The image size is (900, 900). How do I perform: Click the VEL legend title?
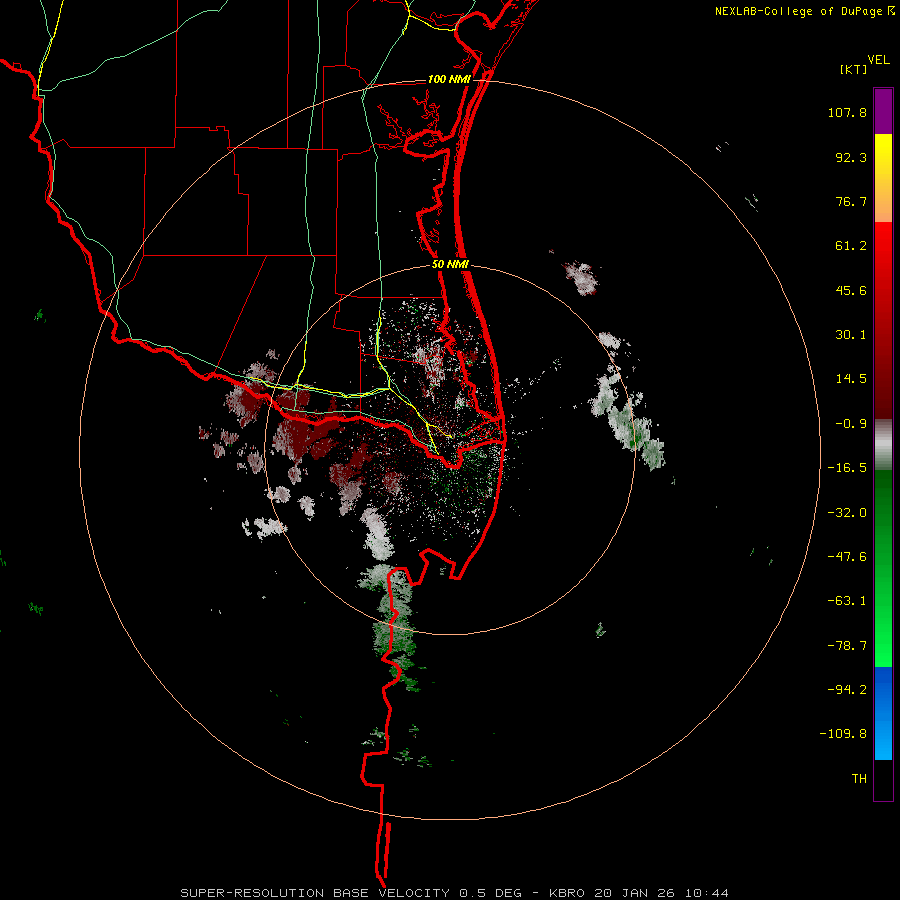point(878,60)
